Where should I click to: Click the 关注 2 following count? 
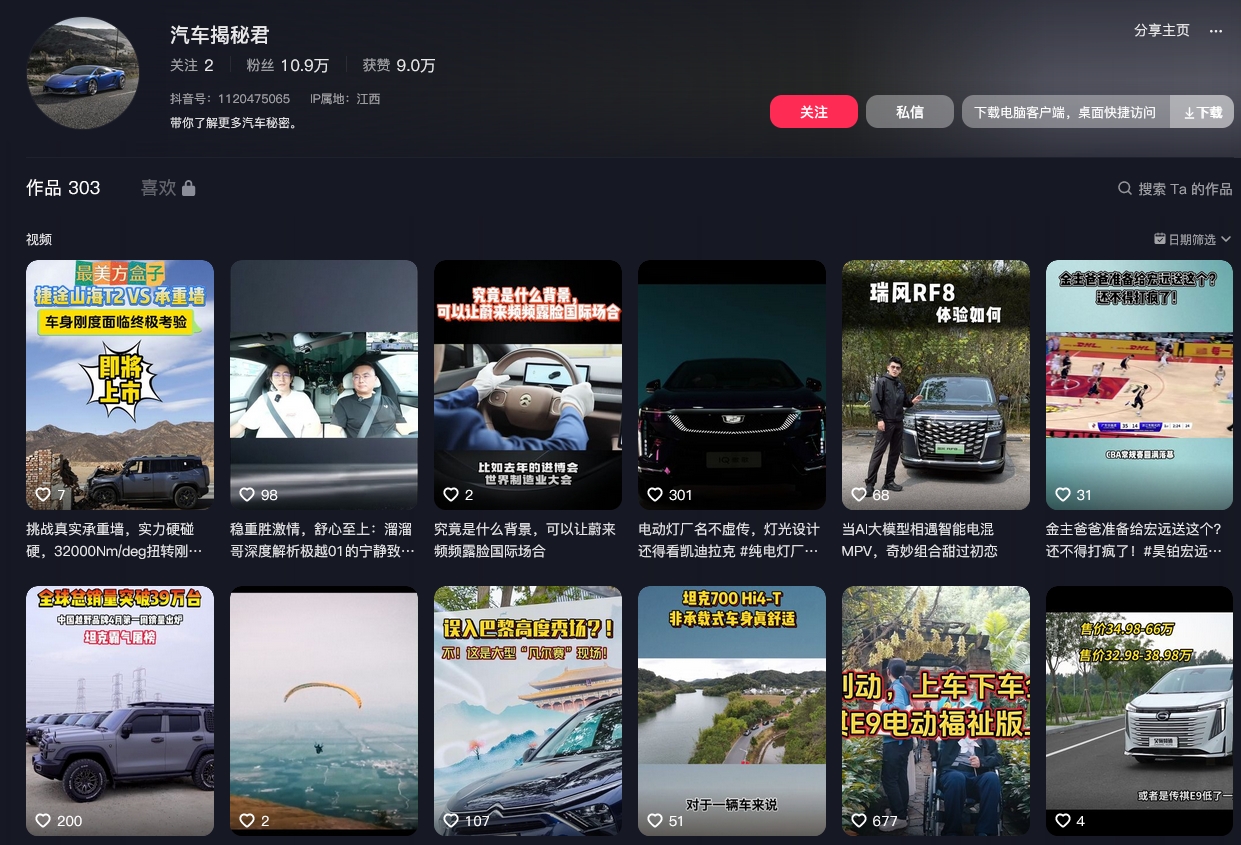coord(192,65)
